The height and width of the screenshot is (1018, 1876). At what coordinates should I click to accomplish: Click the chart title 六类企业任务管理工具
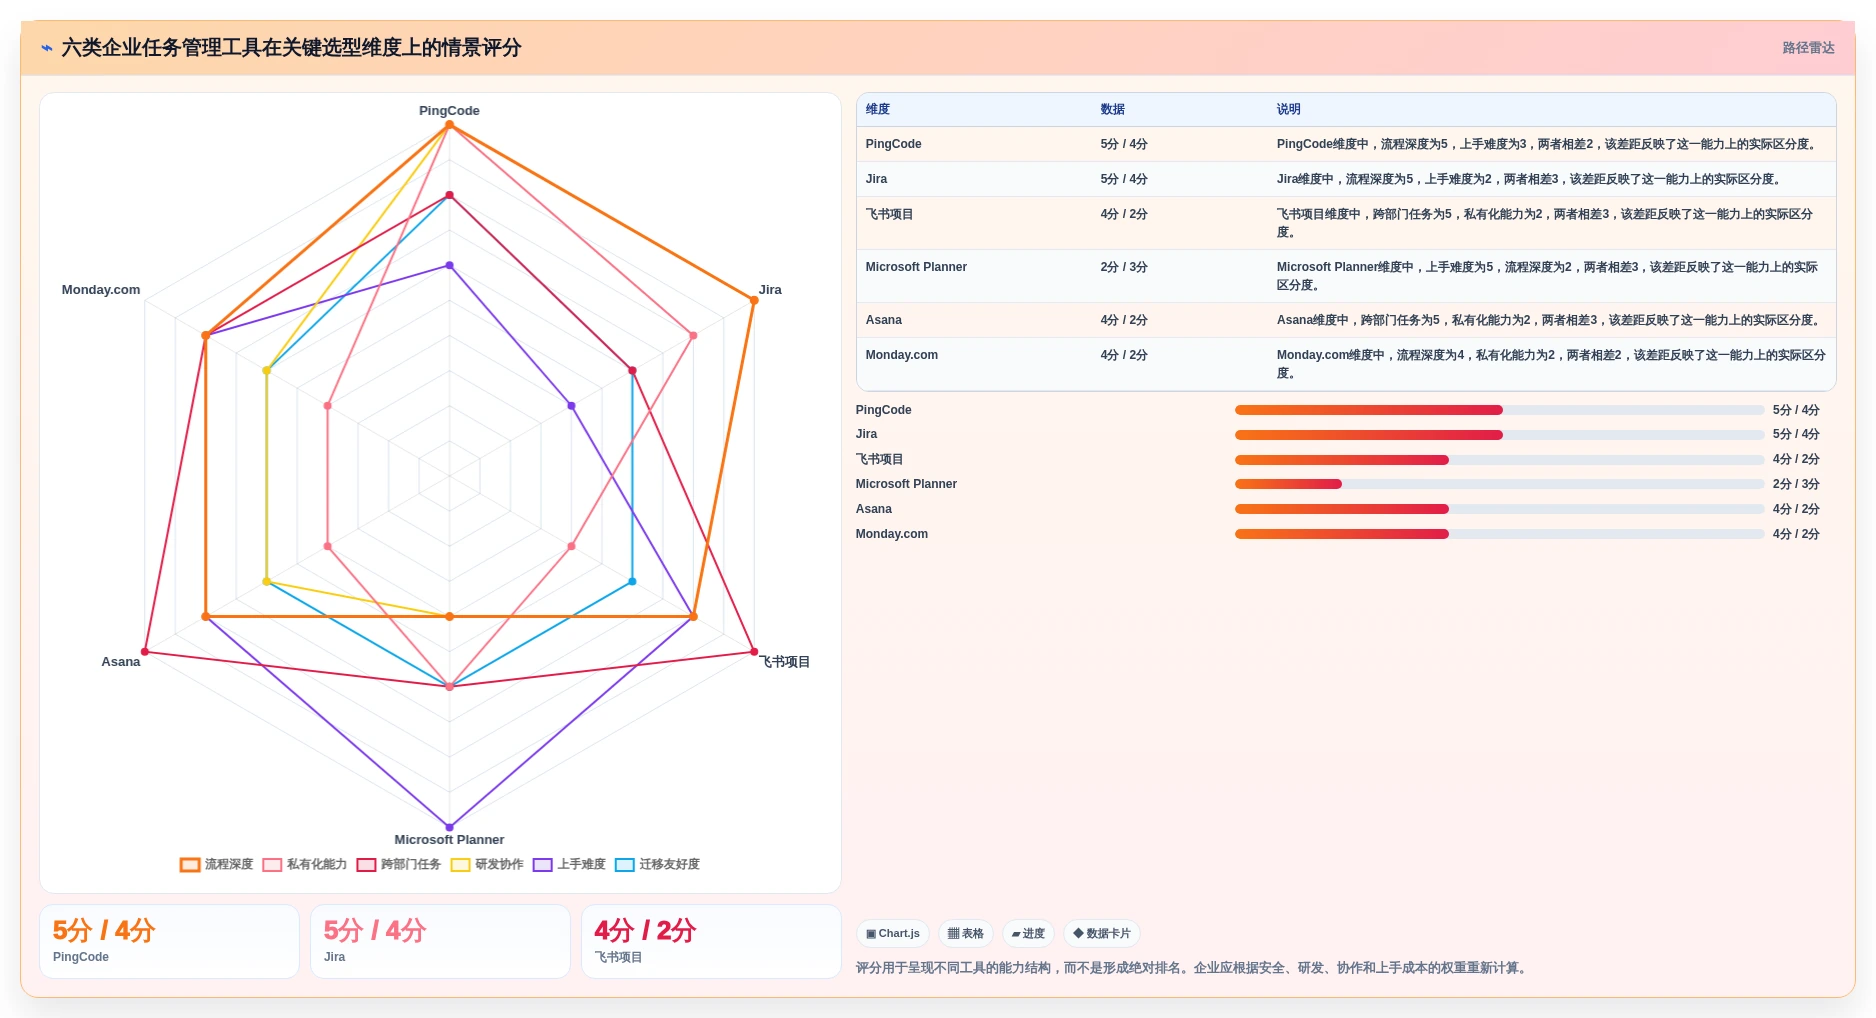coord(291,48)
